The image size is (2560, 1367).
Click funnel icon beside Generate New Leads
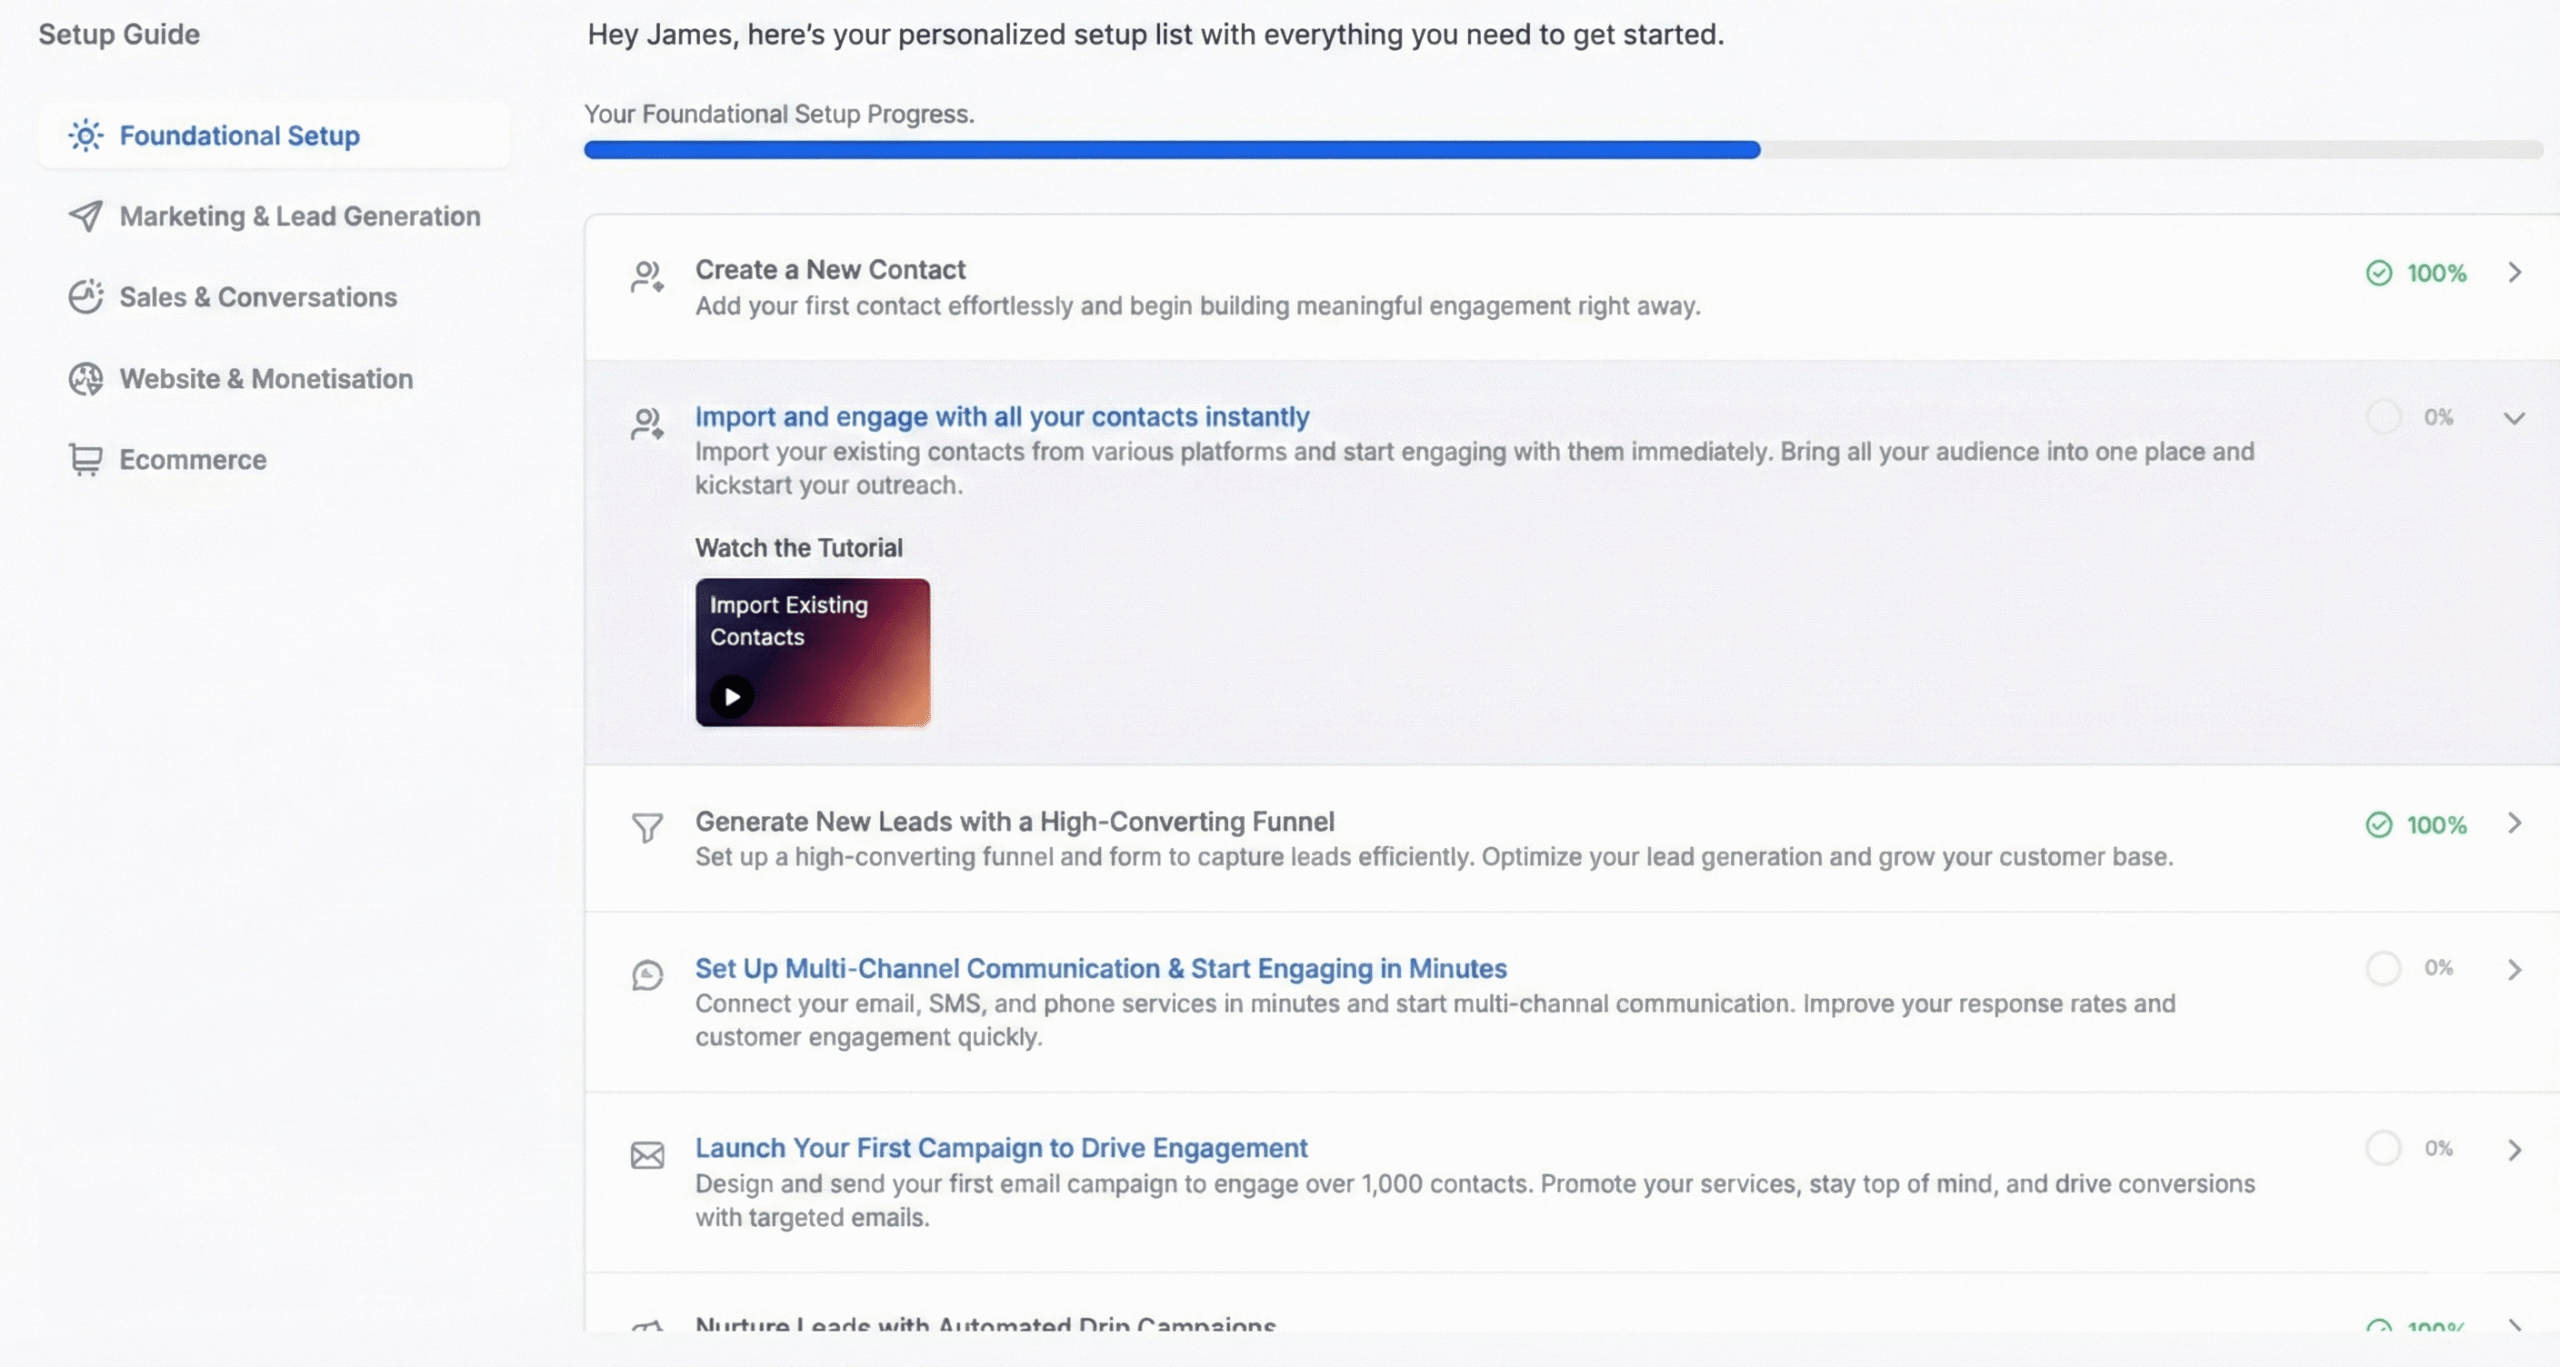(647, 827)
